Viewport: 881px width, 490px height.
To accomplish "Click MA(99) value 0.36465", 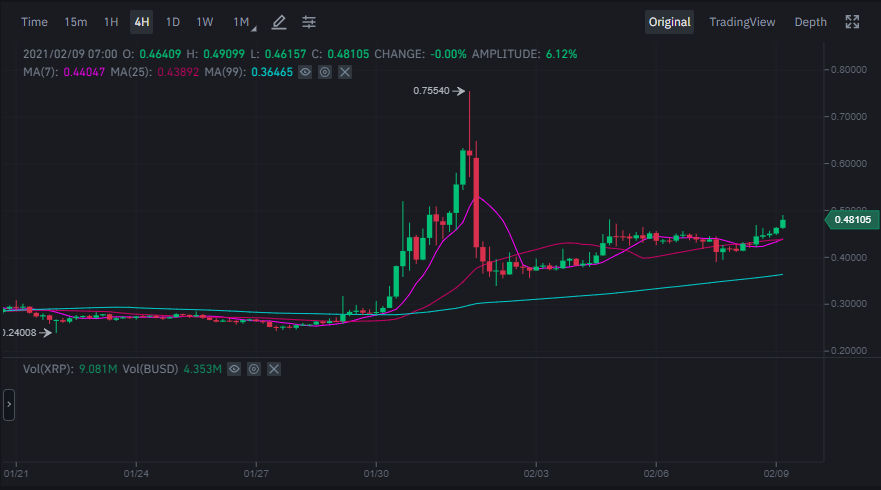I will 272,72.
